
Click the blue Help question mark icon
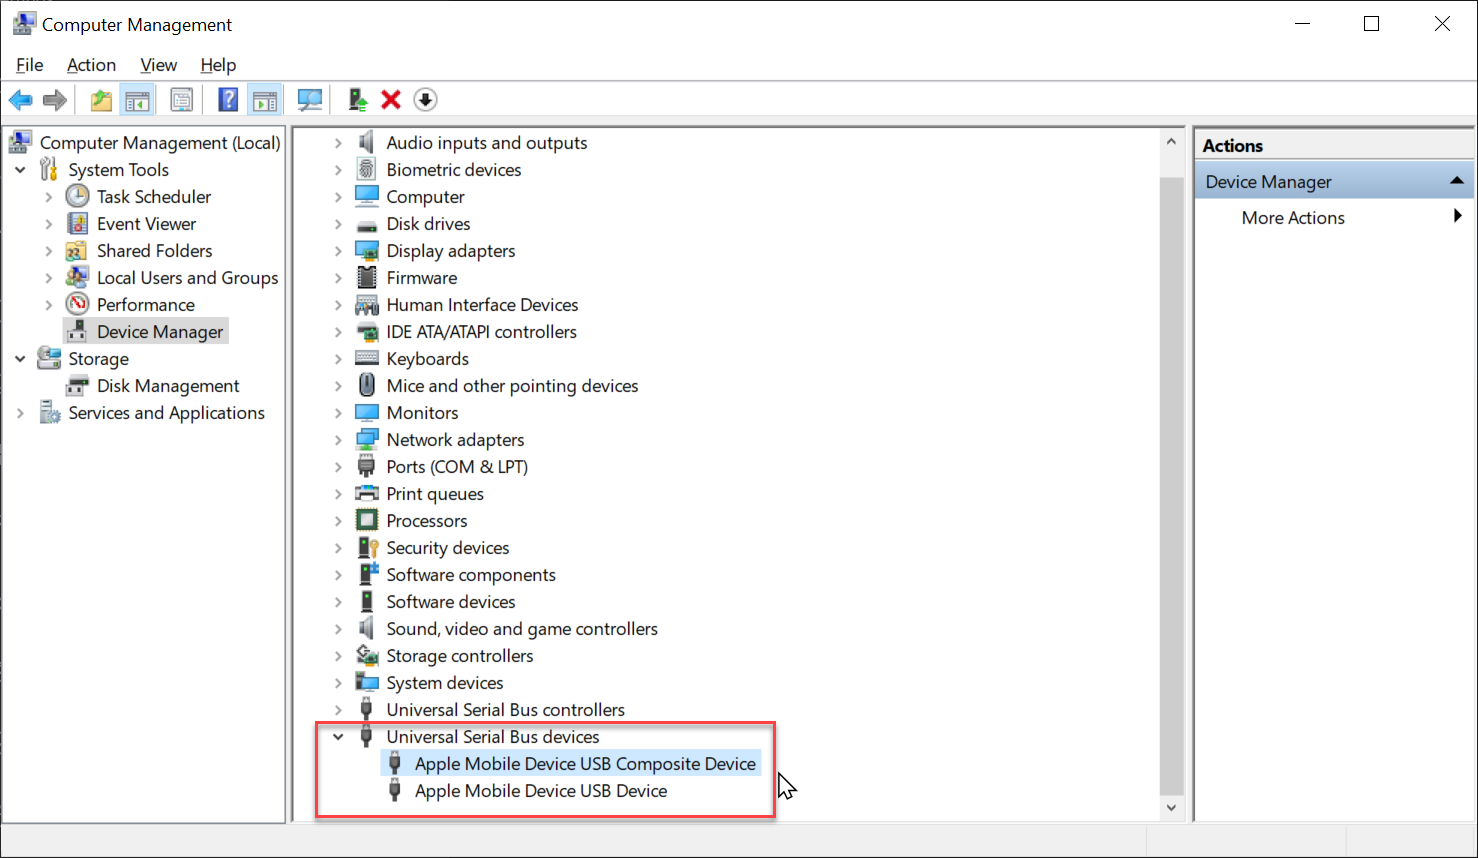point(229,100)
